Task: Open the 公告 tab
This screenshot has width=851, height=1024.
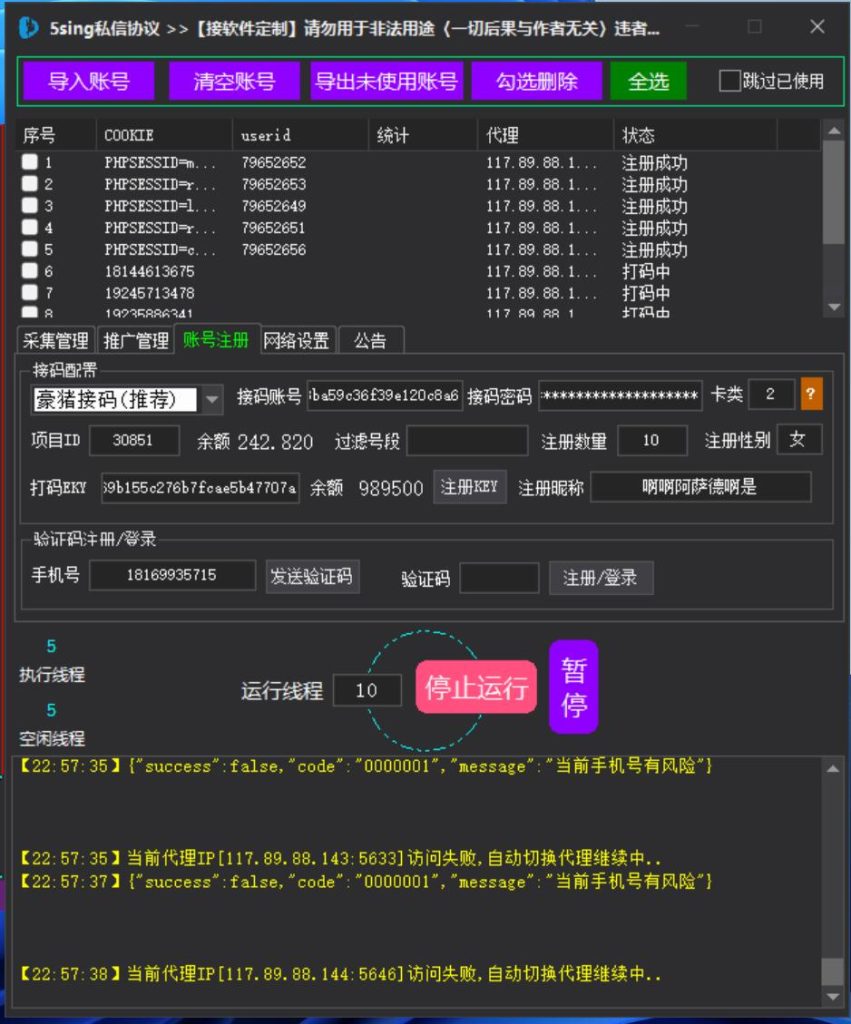Action: (371, 339)
